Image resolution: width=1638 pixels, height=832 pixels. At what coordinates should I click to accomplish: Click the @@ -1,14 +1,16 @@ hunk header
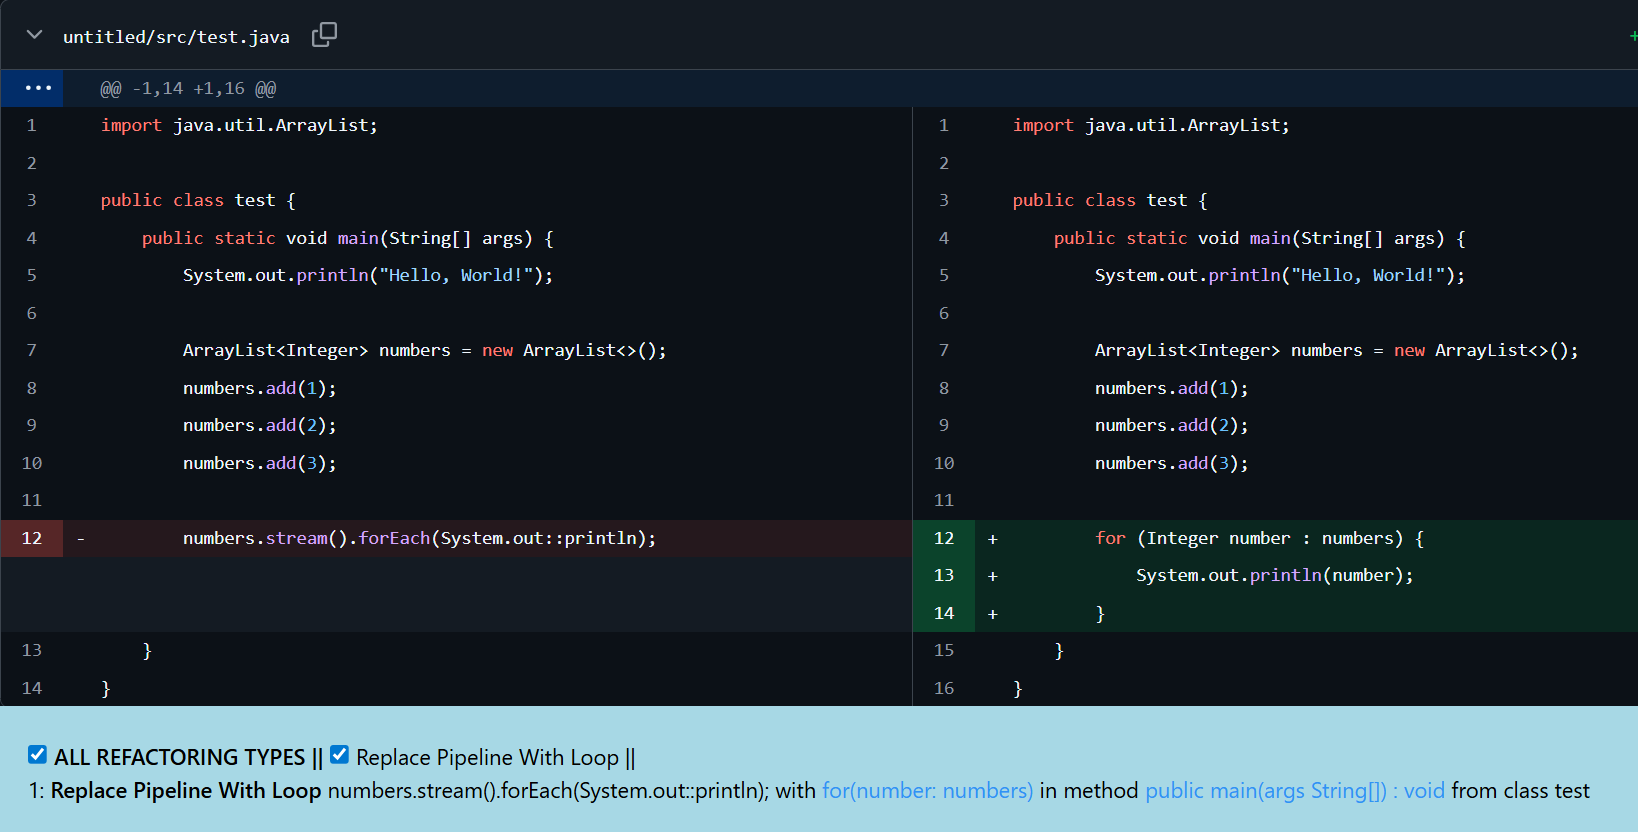(188, 88)
